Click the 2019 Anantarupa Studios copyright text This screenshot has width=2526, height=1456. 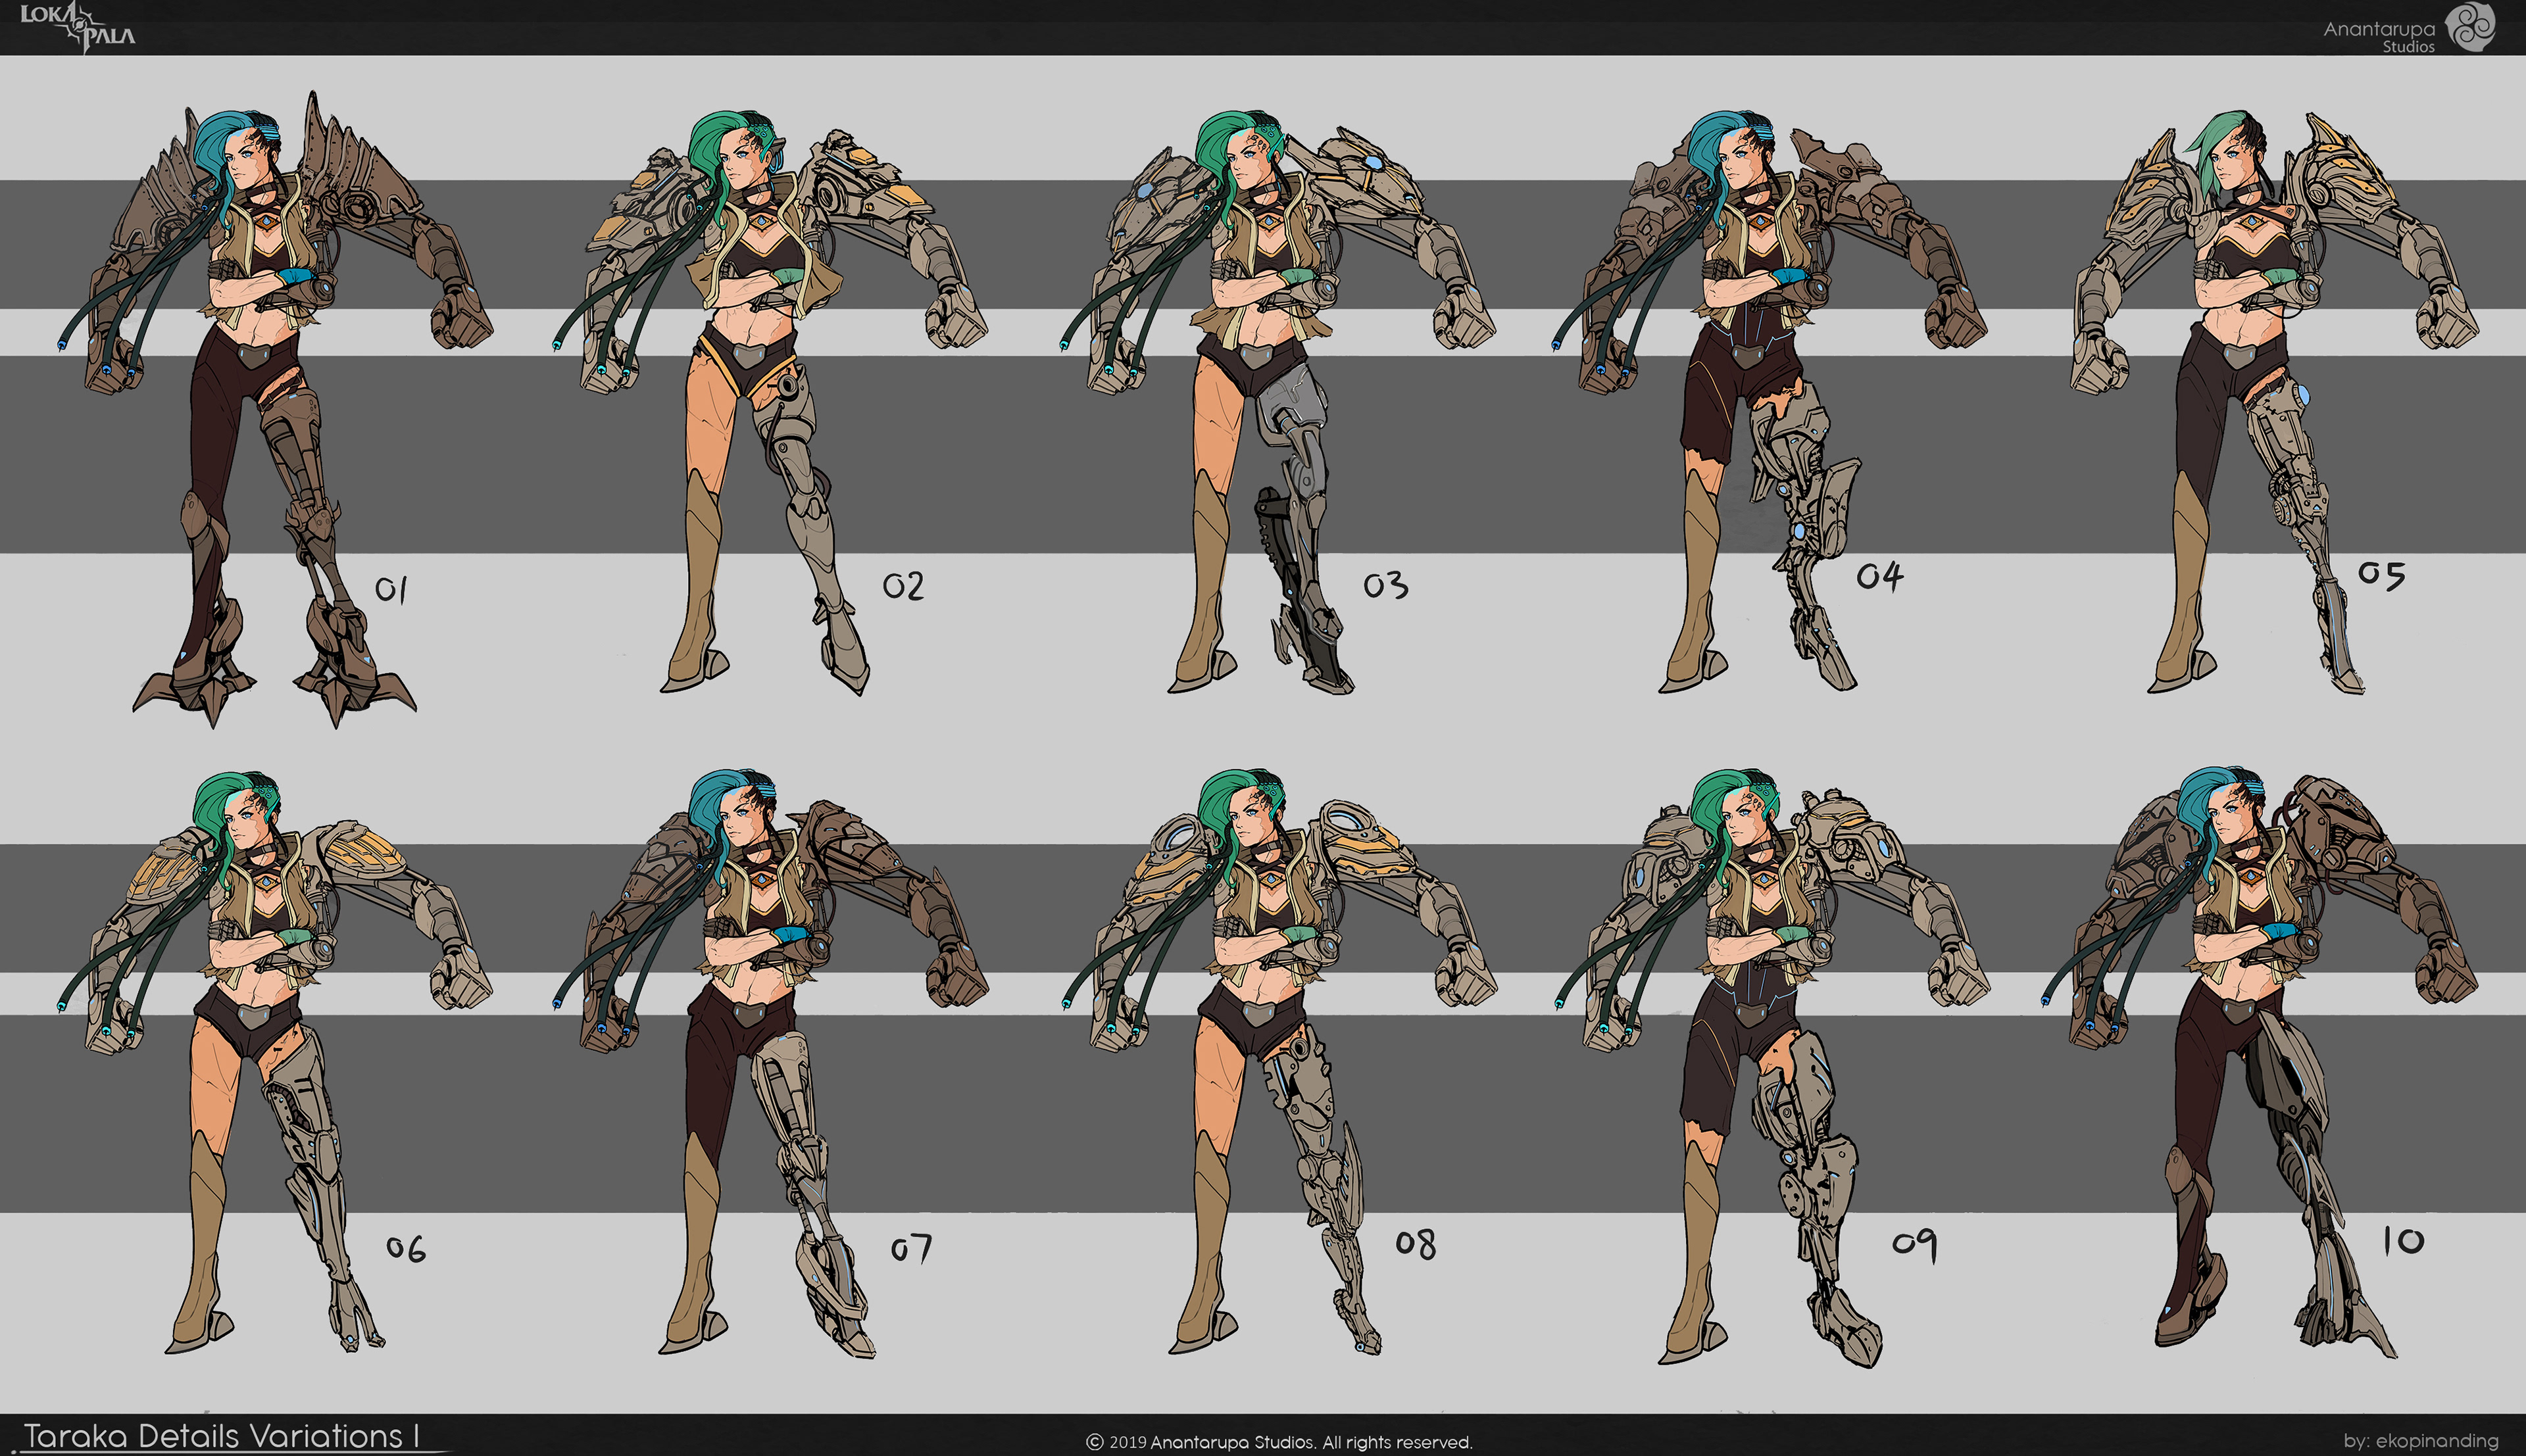pos(1280,1442)
